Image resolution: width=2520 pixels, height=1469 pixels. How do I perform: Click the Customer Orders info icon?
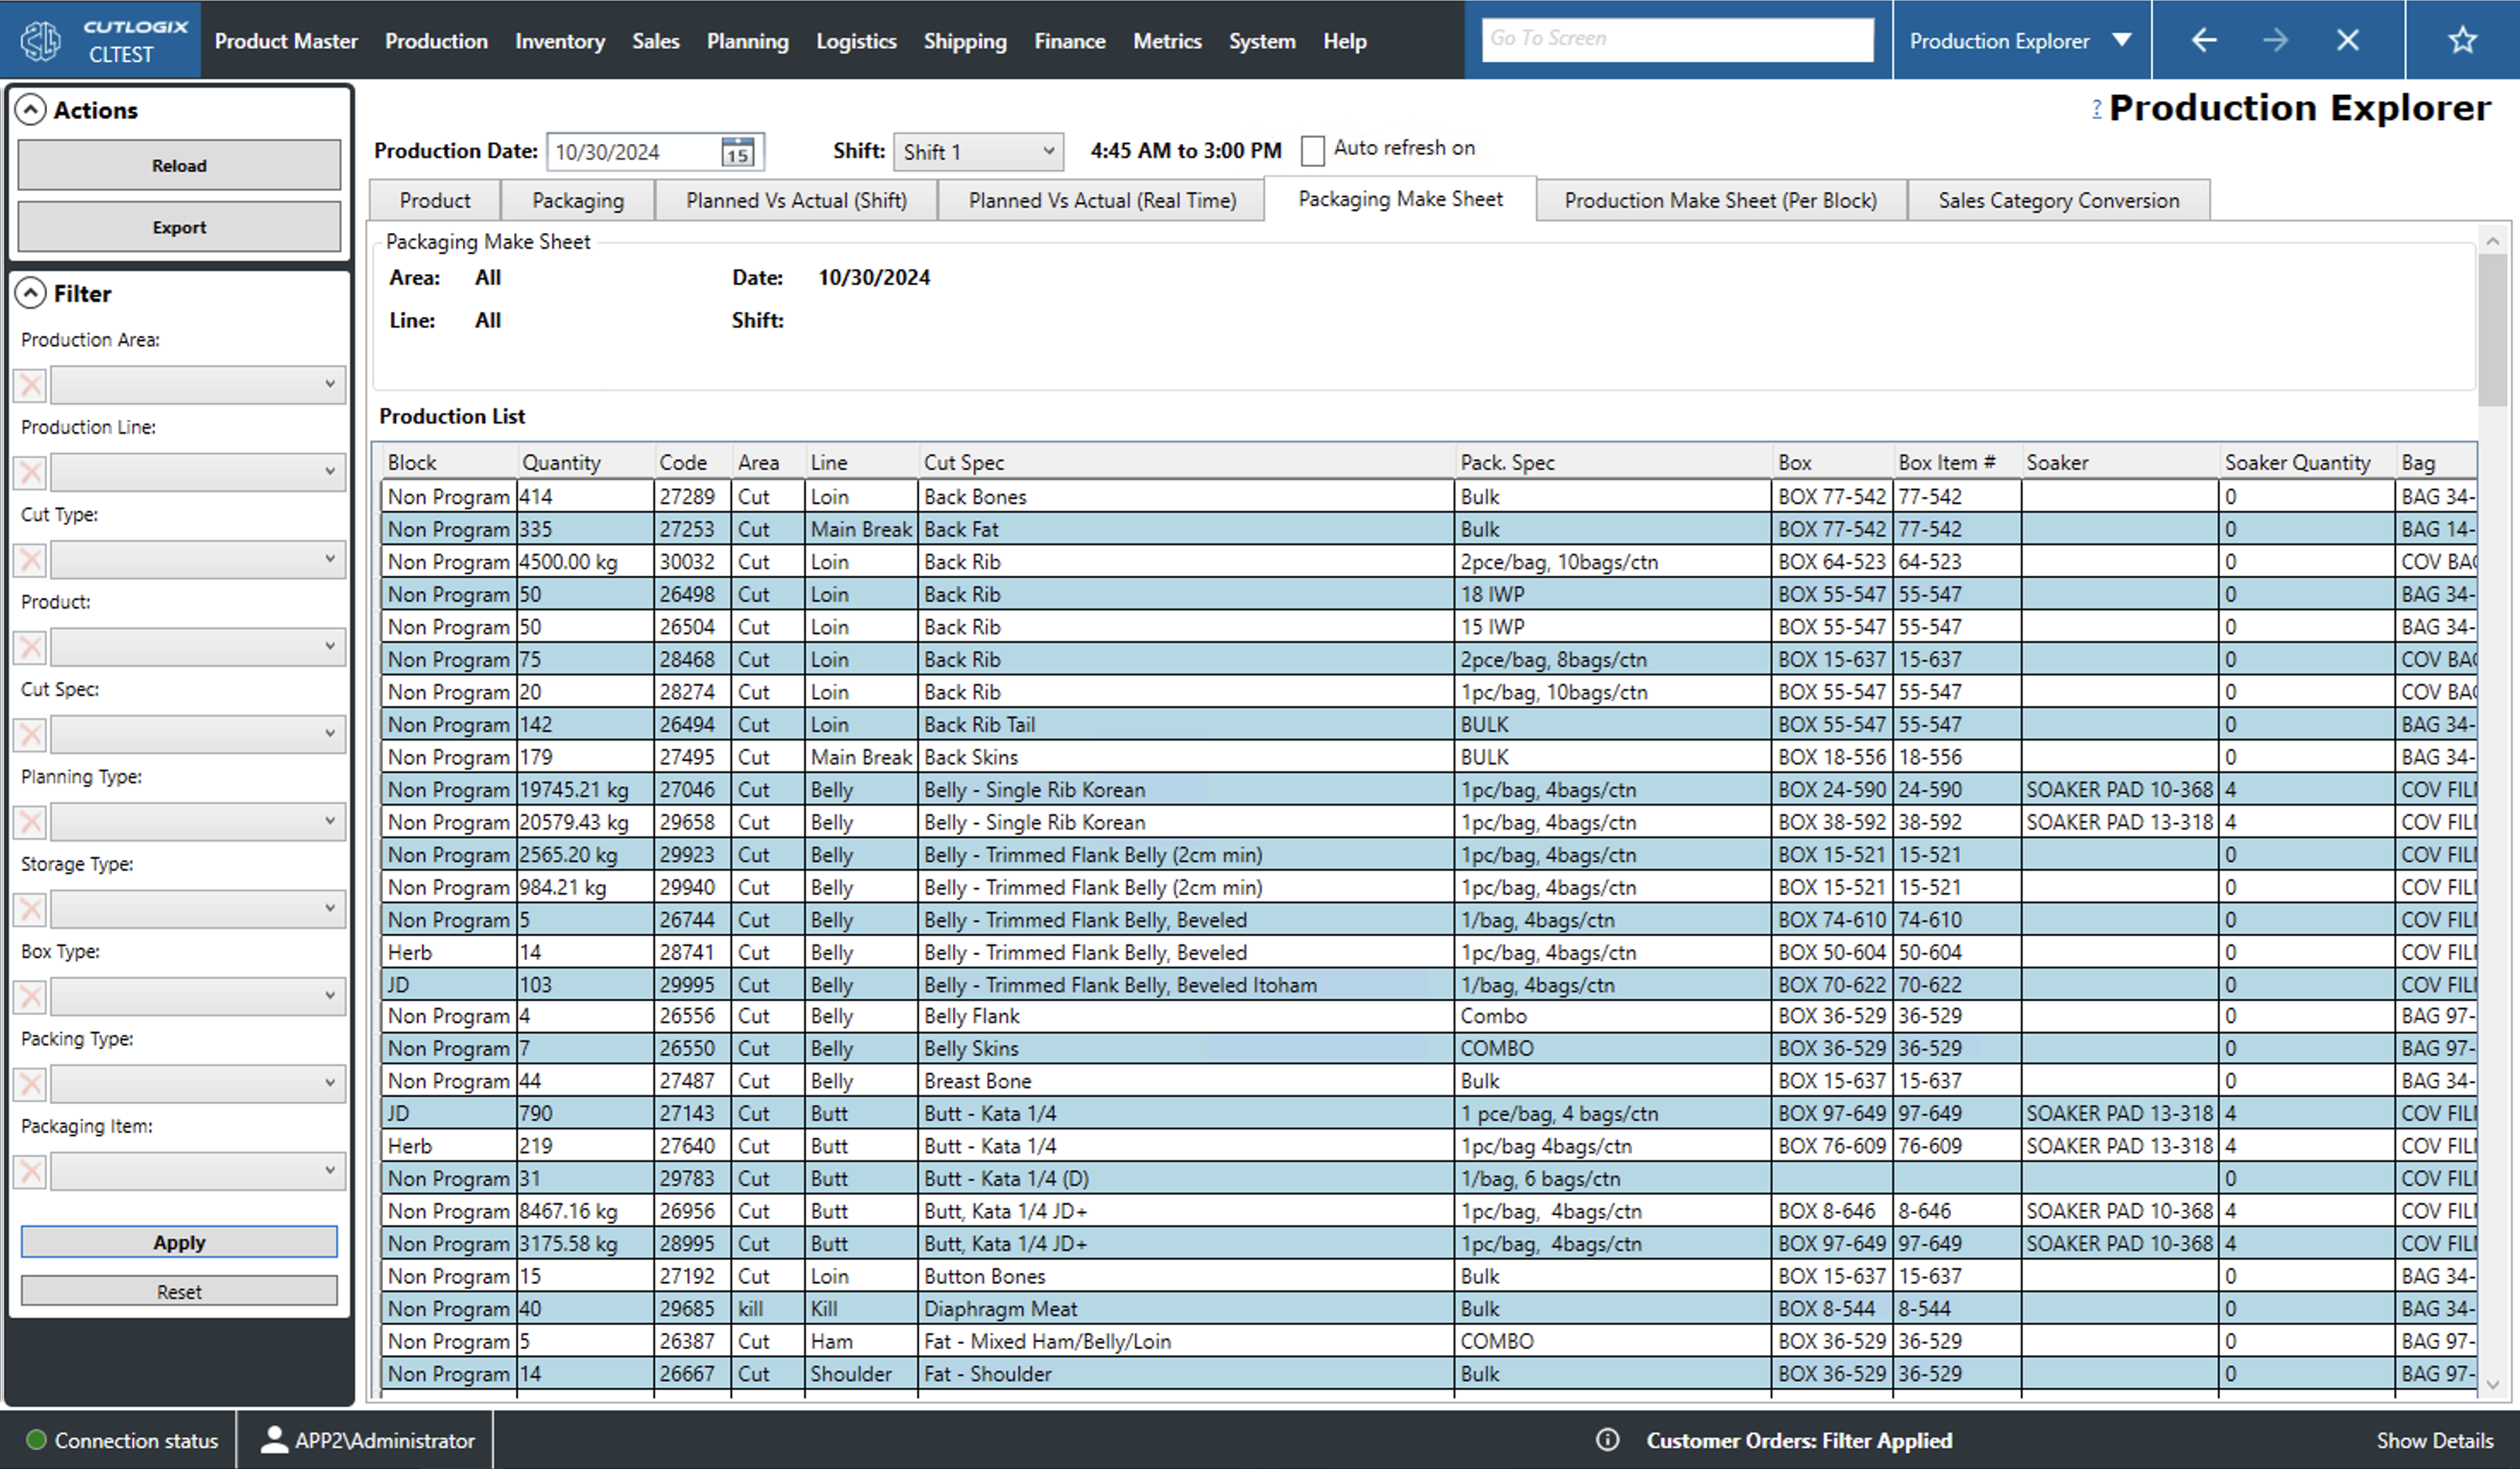tap(1607, 1440)
